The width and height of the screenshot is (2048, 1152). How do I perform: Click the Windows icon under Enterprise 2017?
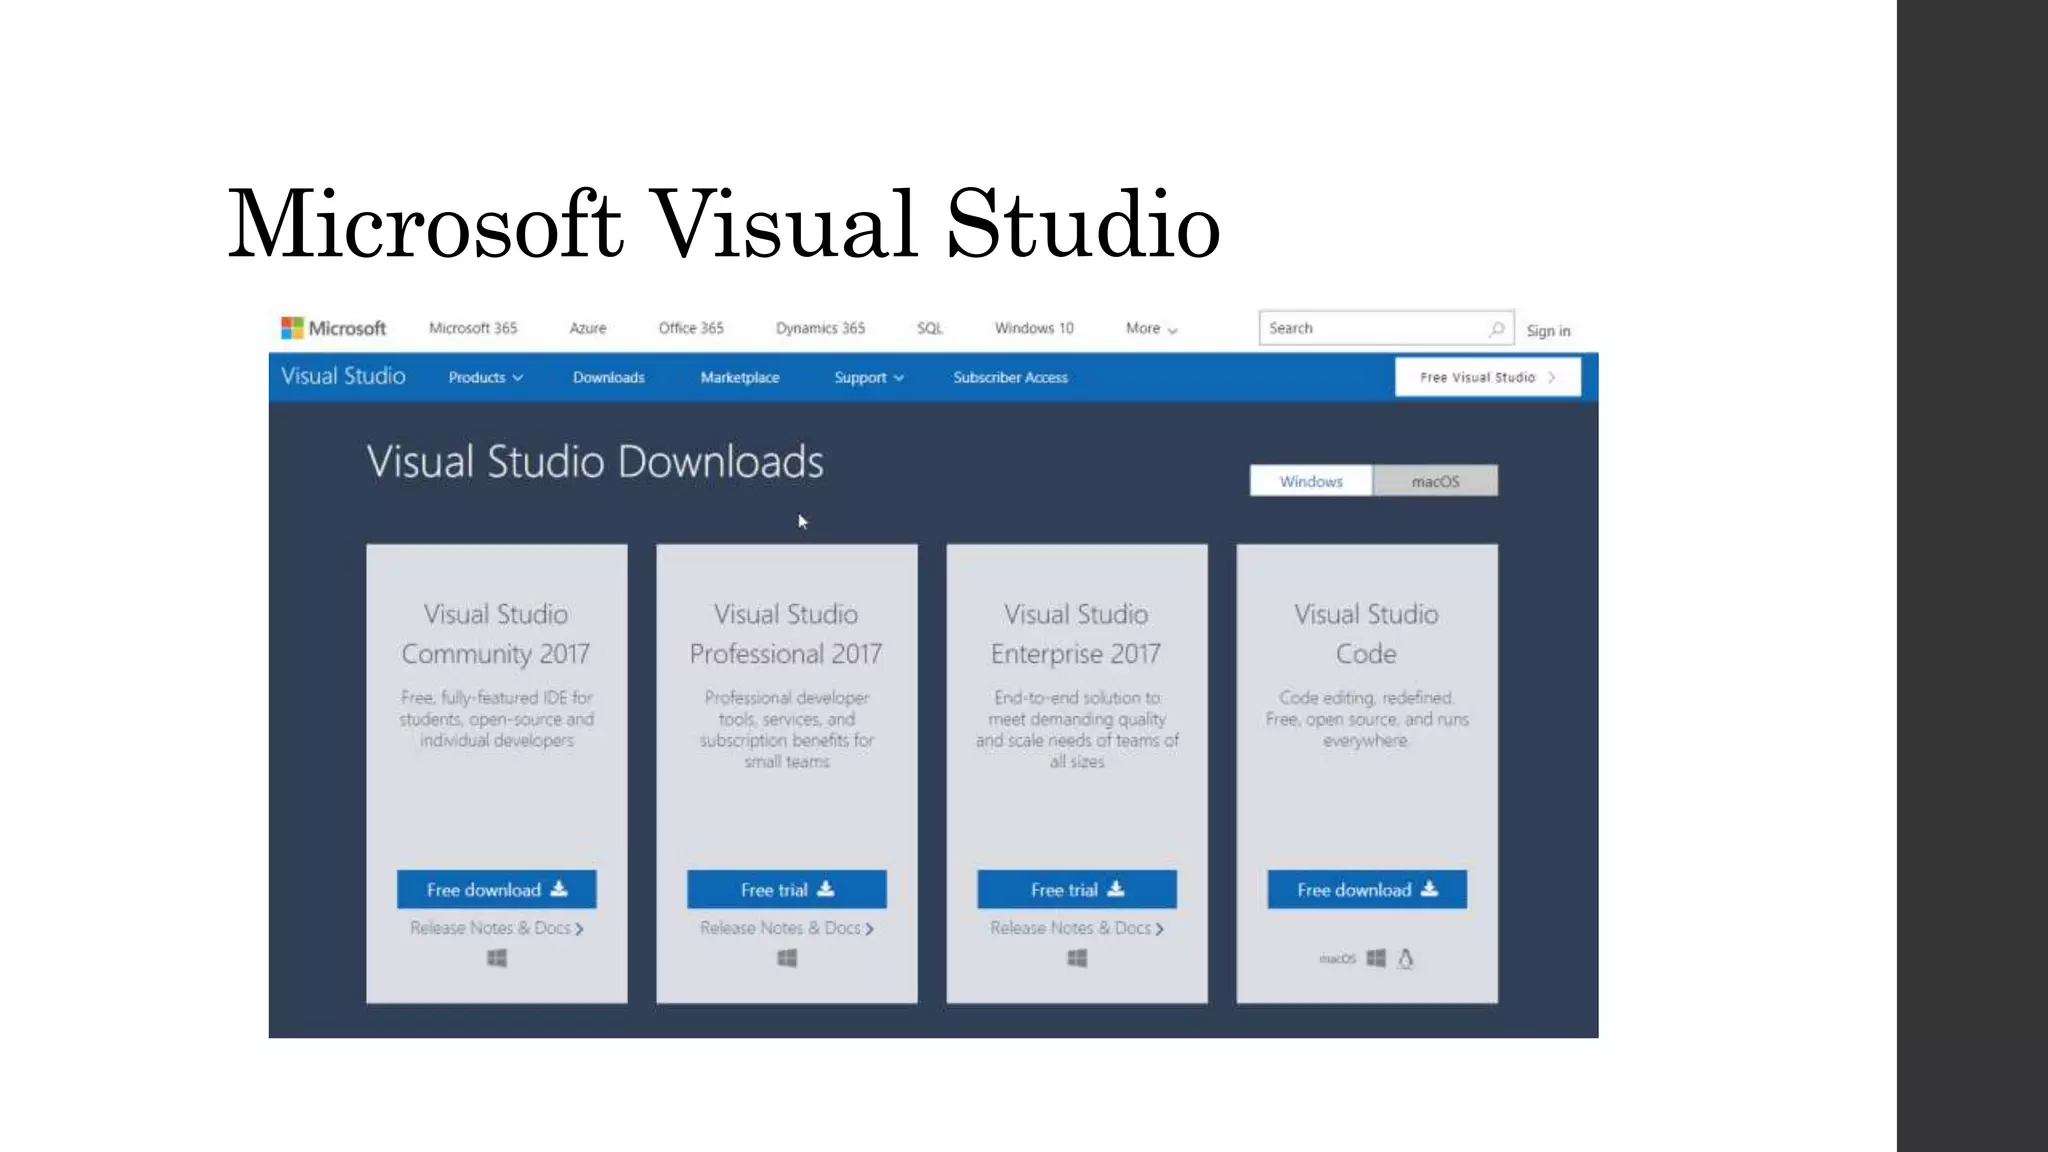click(1077, 958)
